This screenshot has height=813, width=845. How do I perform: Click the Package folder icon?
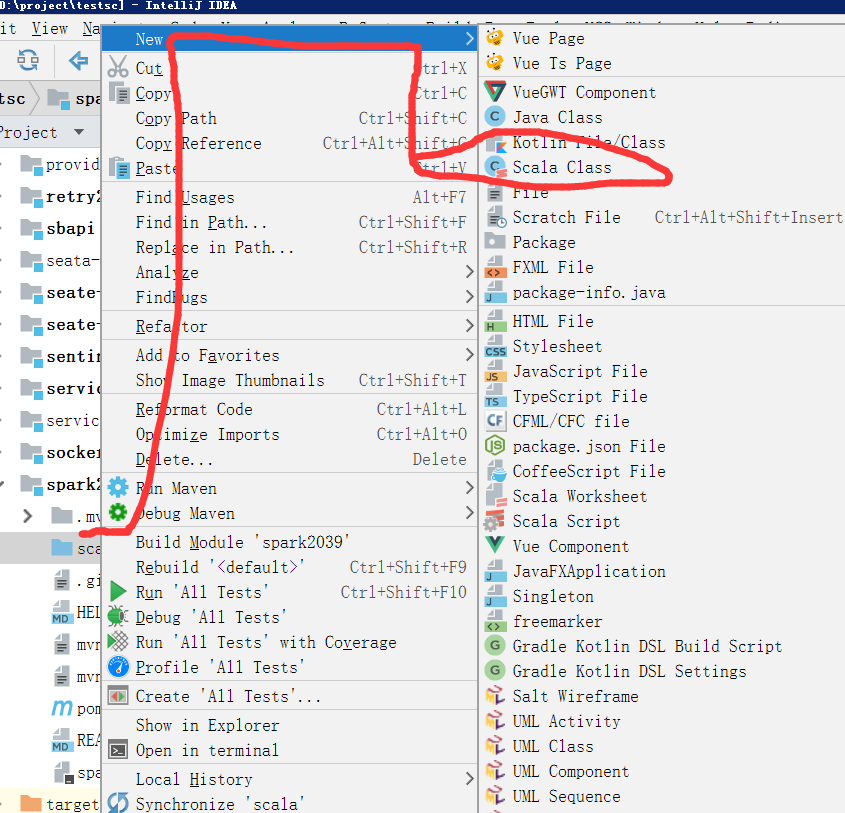[x=495, y=241]
